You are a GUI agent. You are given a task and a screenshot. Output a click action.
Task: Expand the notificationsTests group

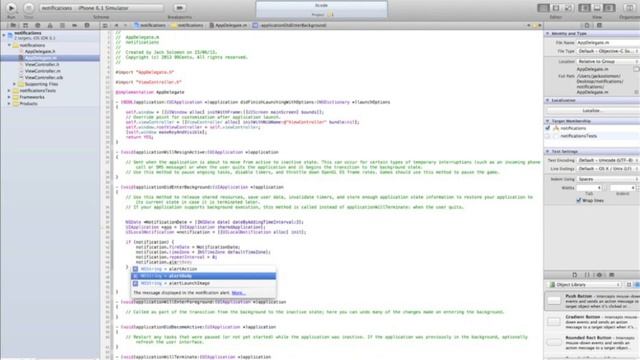click(9, 91)
